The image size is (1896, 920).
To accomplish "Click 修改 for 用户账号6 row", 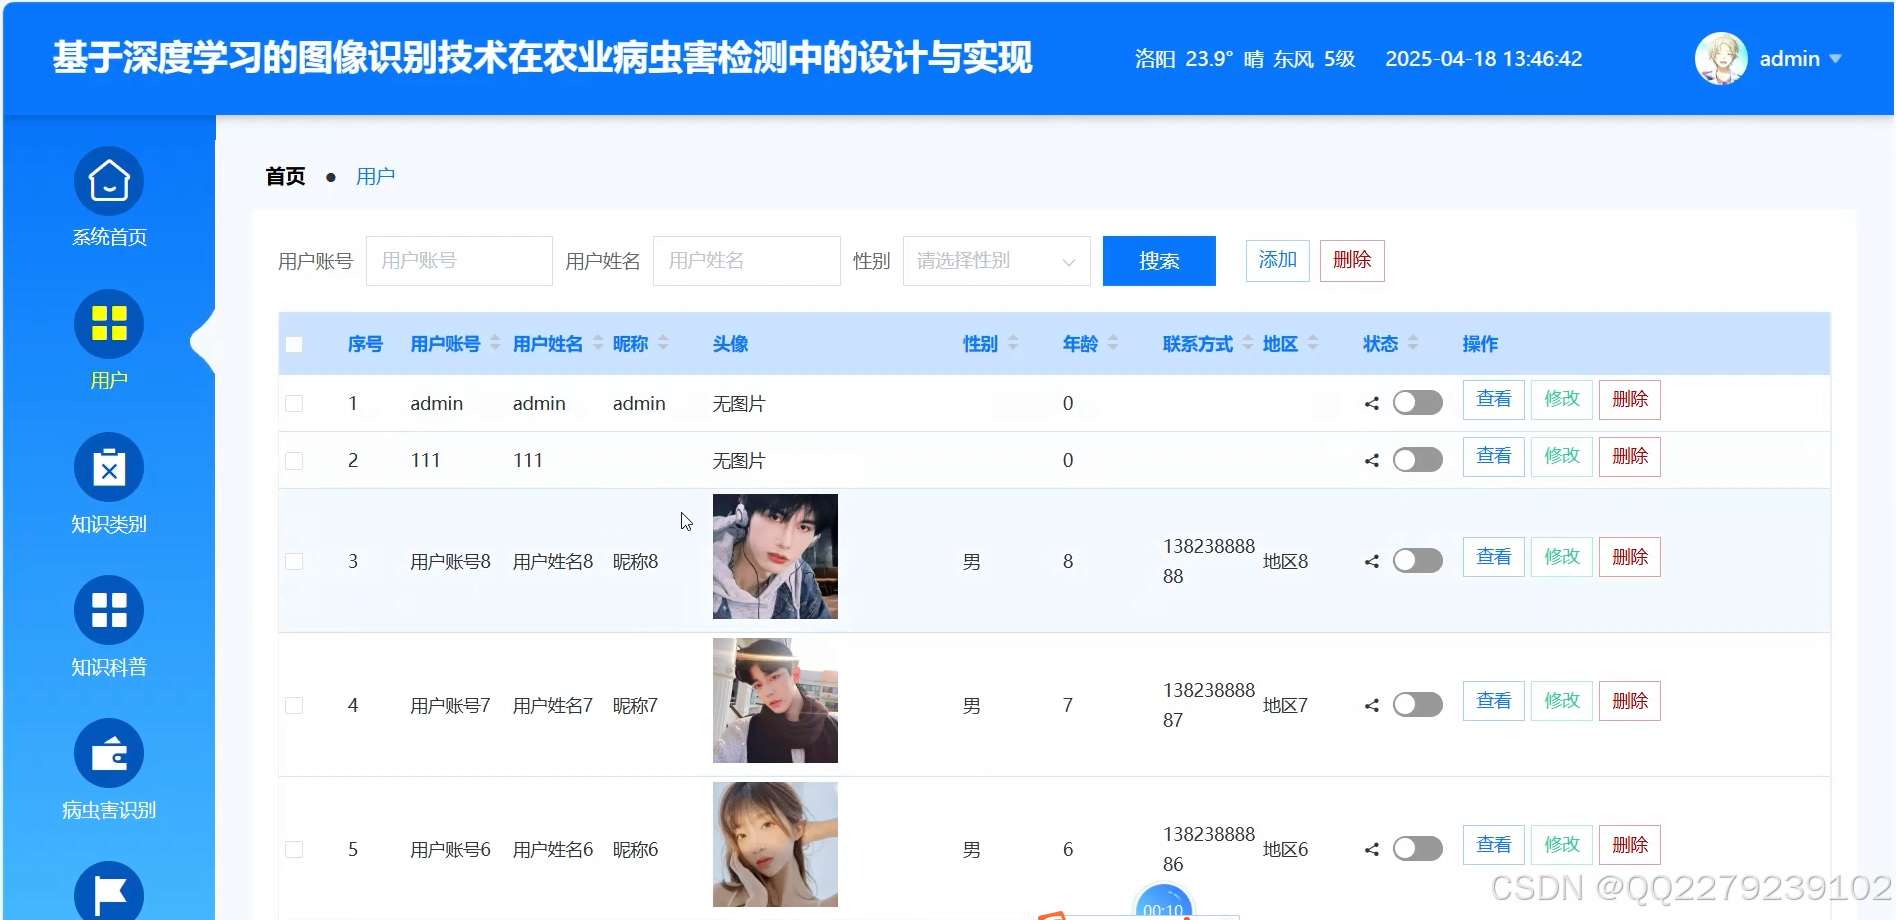I will 1561,846.
